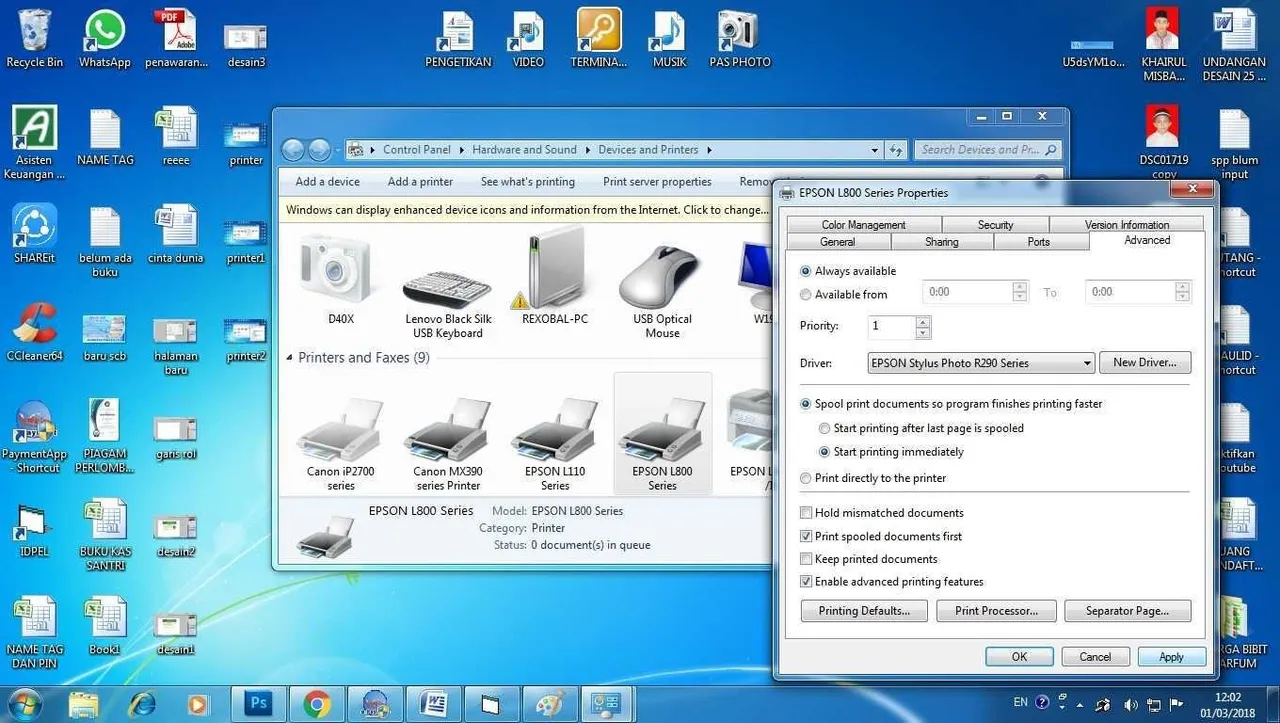Open Photoshop from the taskbar
This screenshot has height=723, width=1280.
pyautogui.click(x=259, y=704)
